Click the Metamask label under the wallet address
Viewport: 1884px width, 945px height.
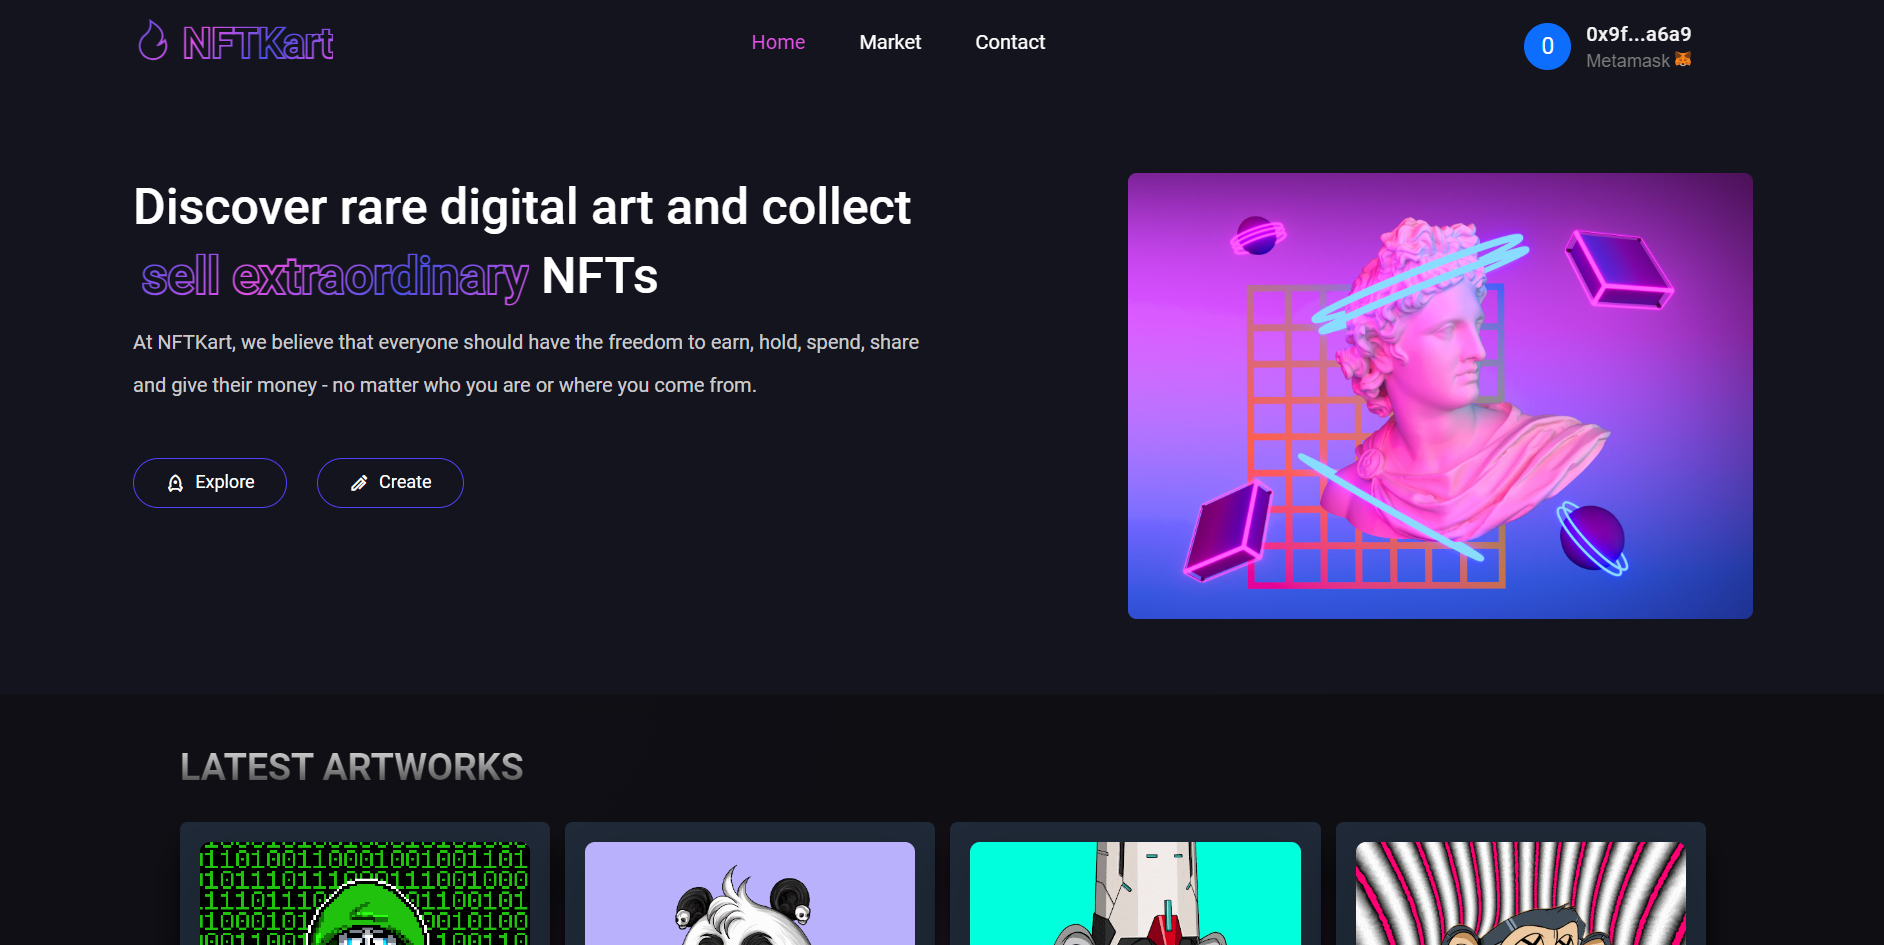(x=1624, y=60)
